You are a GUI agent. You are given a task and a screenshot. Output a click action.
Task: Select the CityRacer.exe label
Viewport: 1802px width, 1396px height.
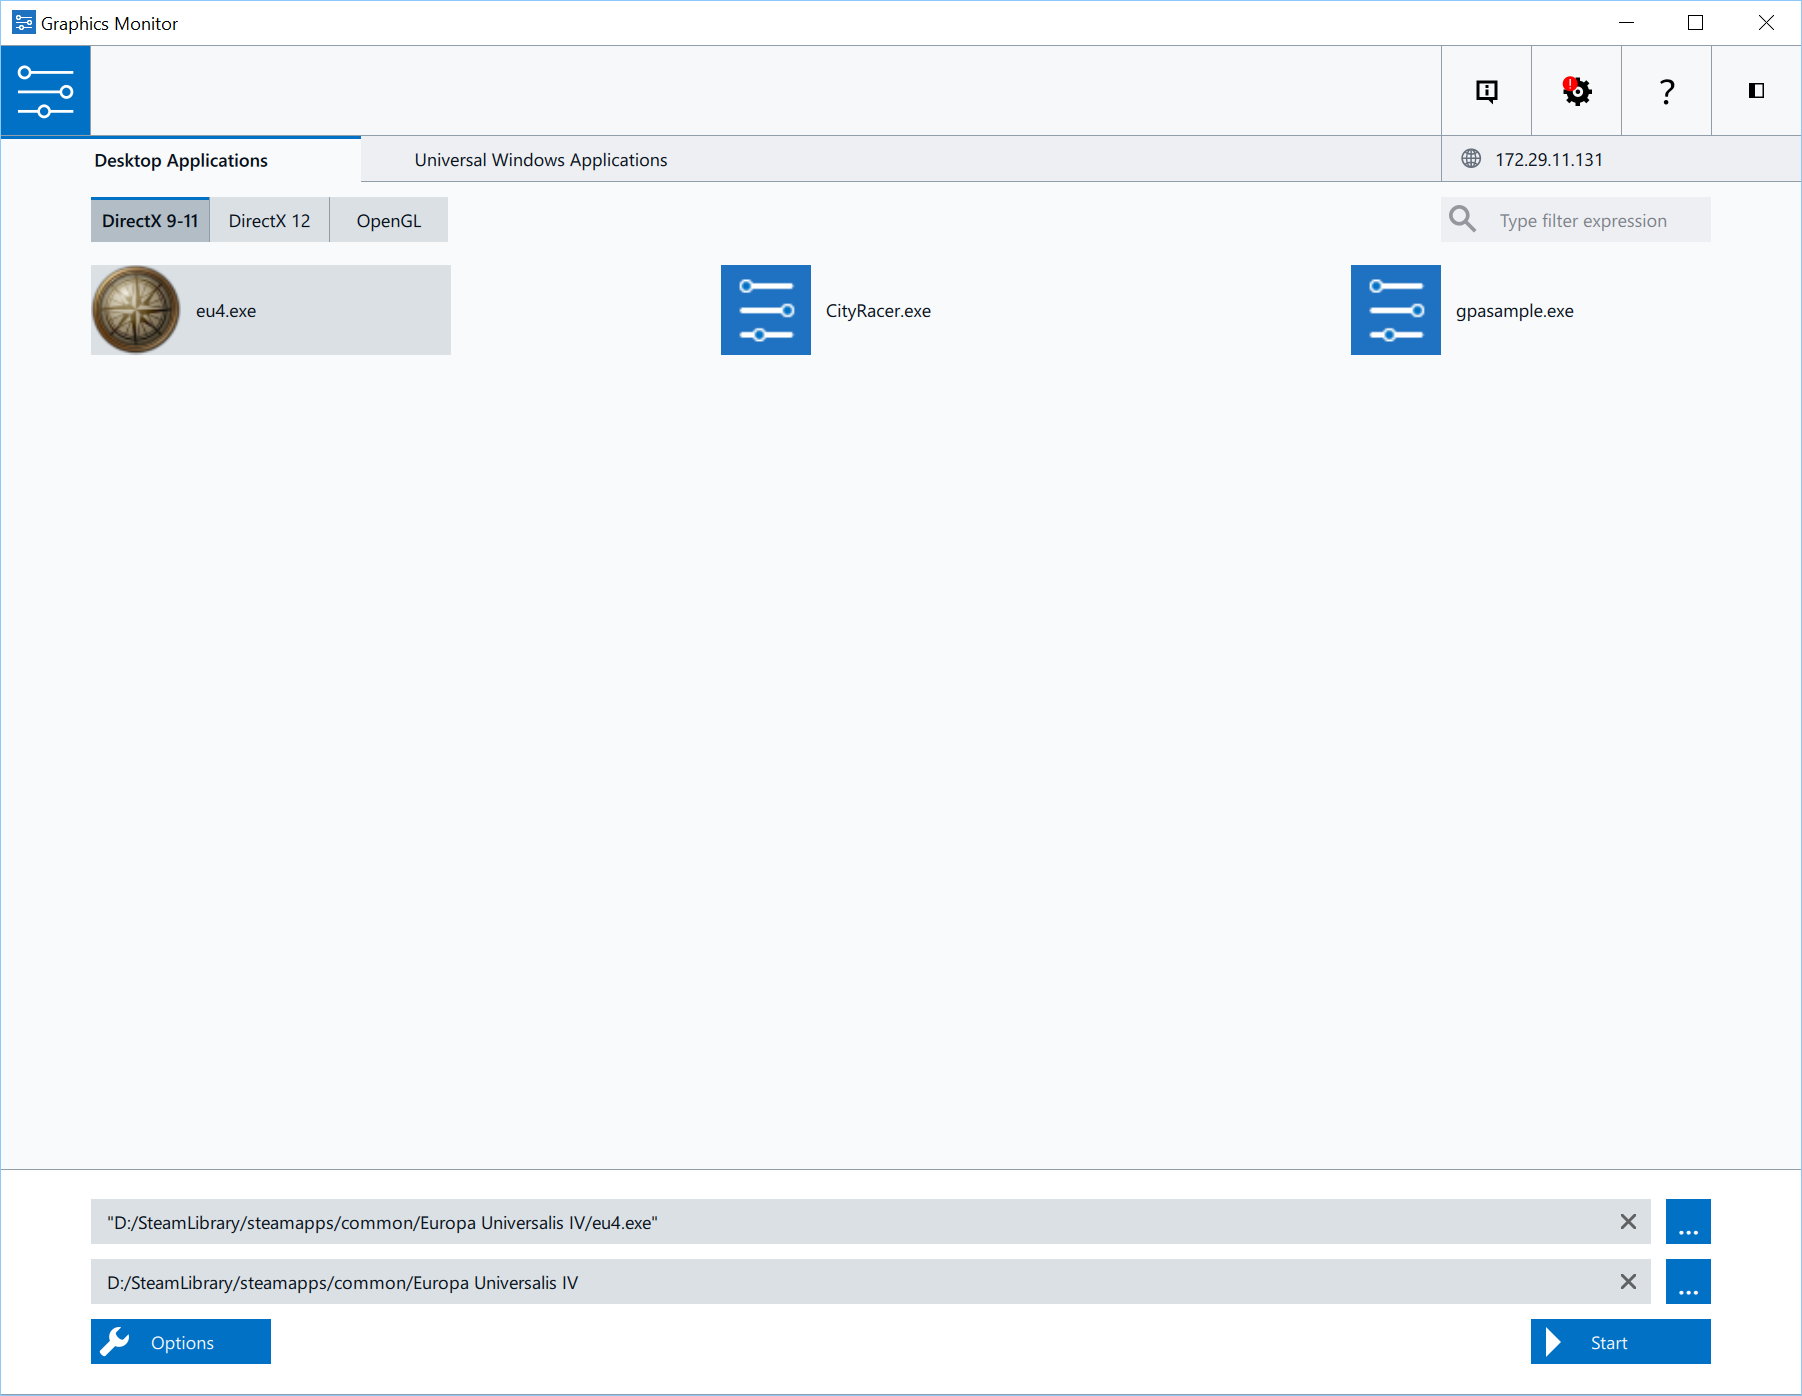pos(878,311)
